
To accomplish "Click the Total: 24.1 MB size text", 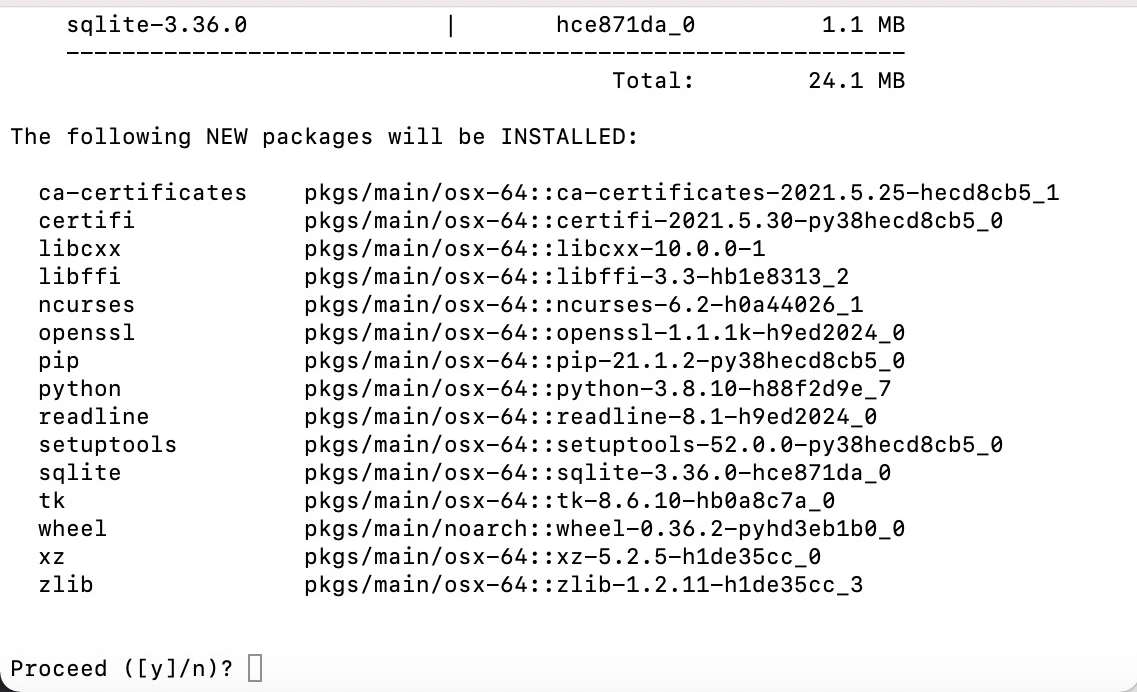I will tap(758, 81).
